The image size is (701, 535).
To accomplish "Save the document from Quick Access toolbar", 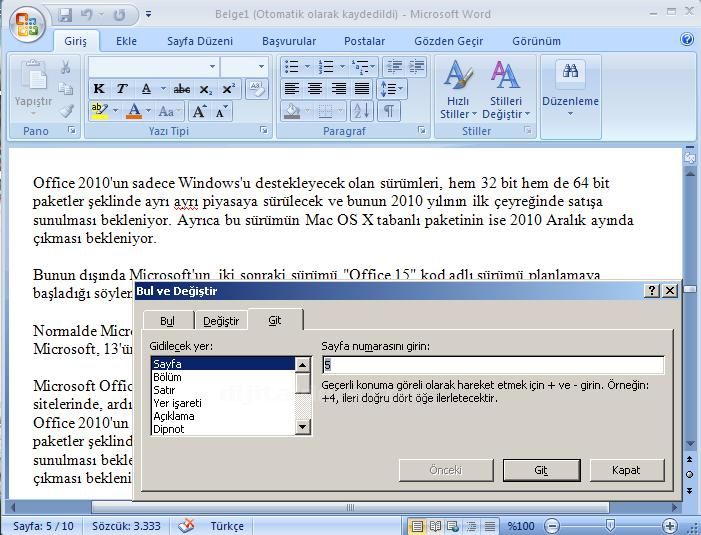I will pos(65,16).
